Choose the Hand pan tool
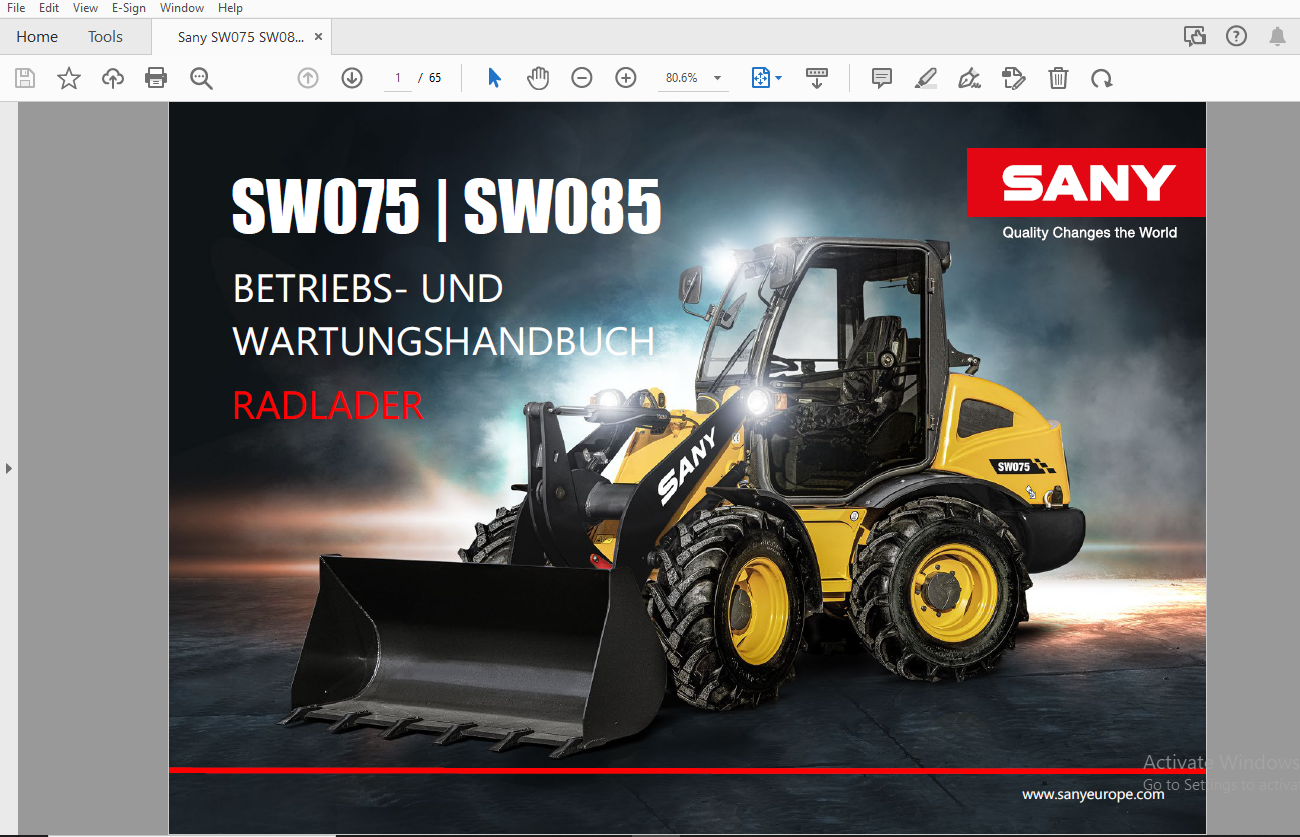Image resolution: width=1300 pixels, height=837 pixels. 538,78
